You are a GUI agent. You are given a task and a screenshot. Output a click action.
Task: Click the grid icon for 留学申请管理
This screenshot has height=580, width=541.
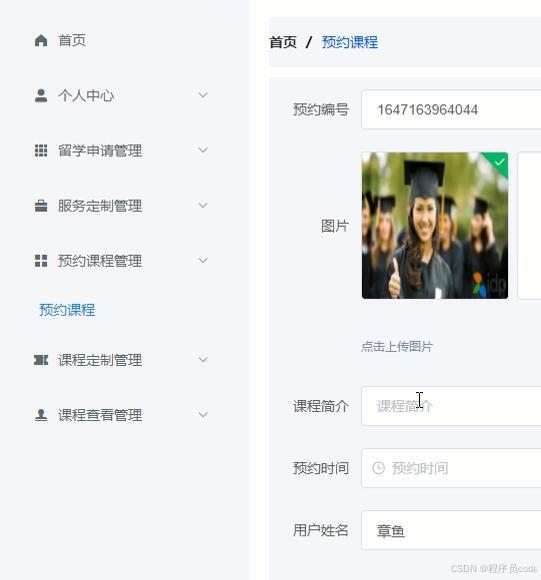41,151
